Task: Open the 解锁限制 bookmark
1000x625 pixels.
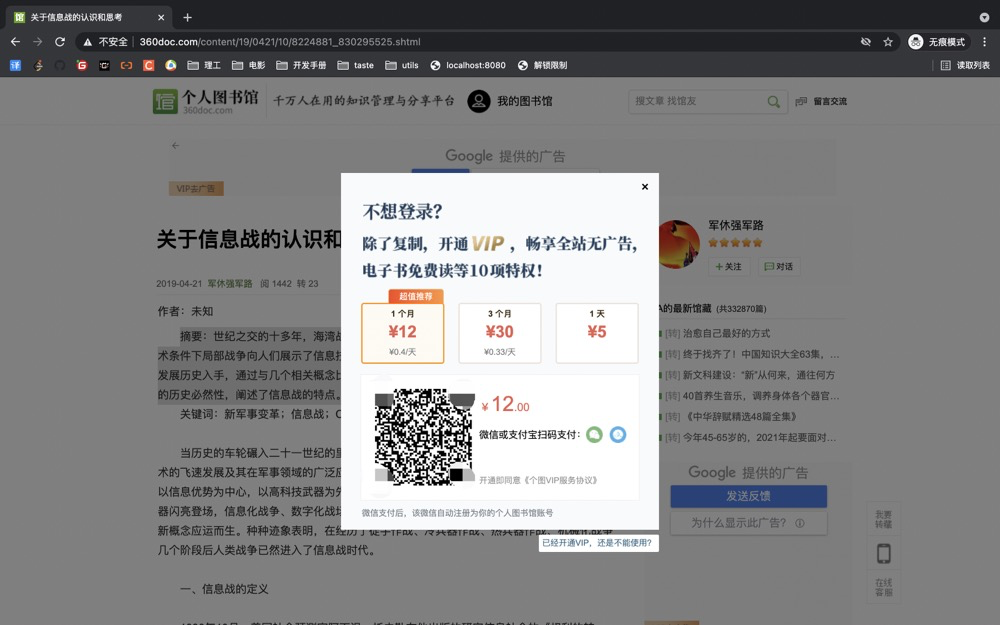Action: (542, 65)
